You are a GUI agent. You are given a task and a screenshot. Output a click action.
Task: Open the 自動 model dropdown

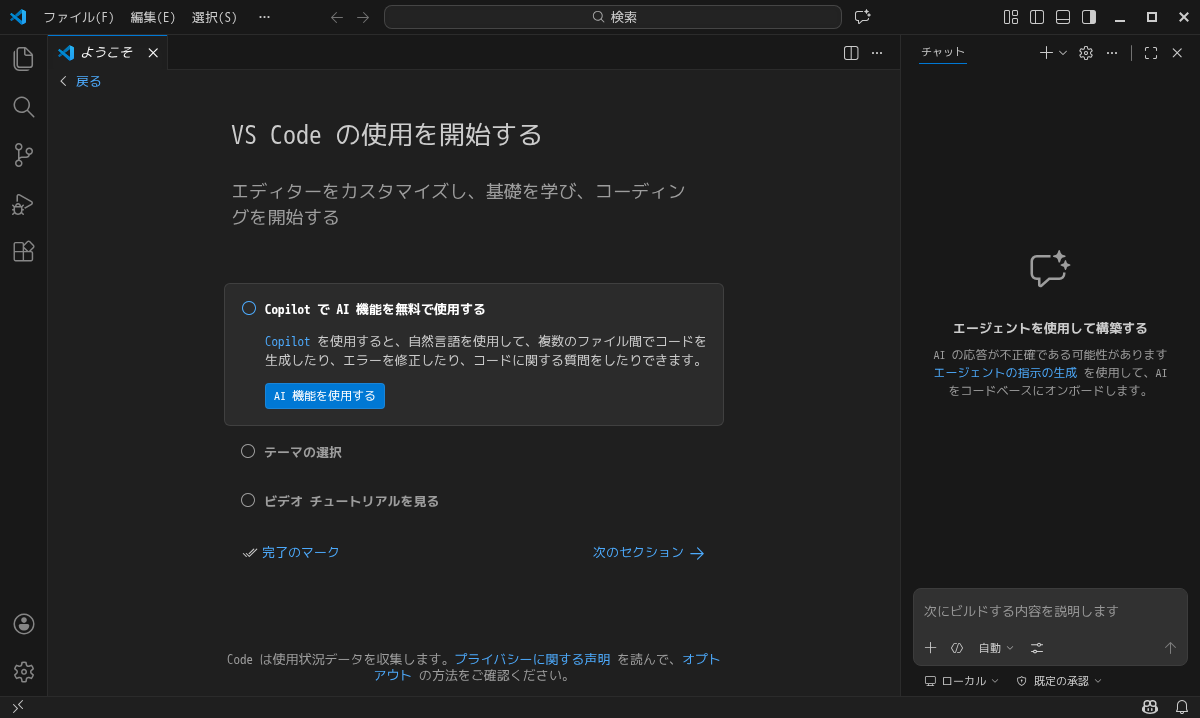click(x=996, y=648)
